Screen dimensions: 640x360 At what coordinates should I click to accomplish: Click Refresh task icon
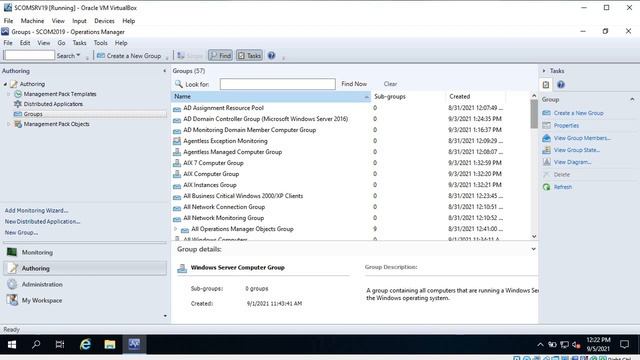click(x=547, y=187)
